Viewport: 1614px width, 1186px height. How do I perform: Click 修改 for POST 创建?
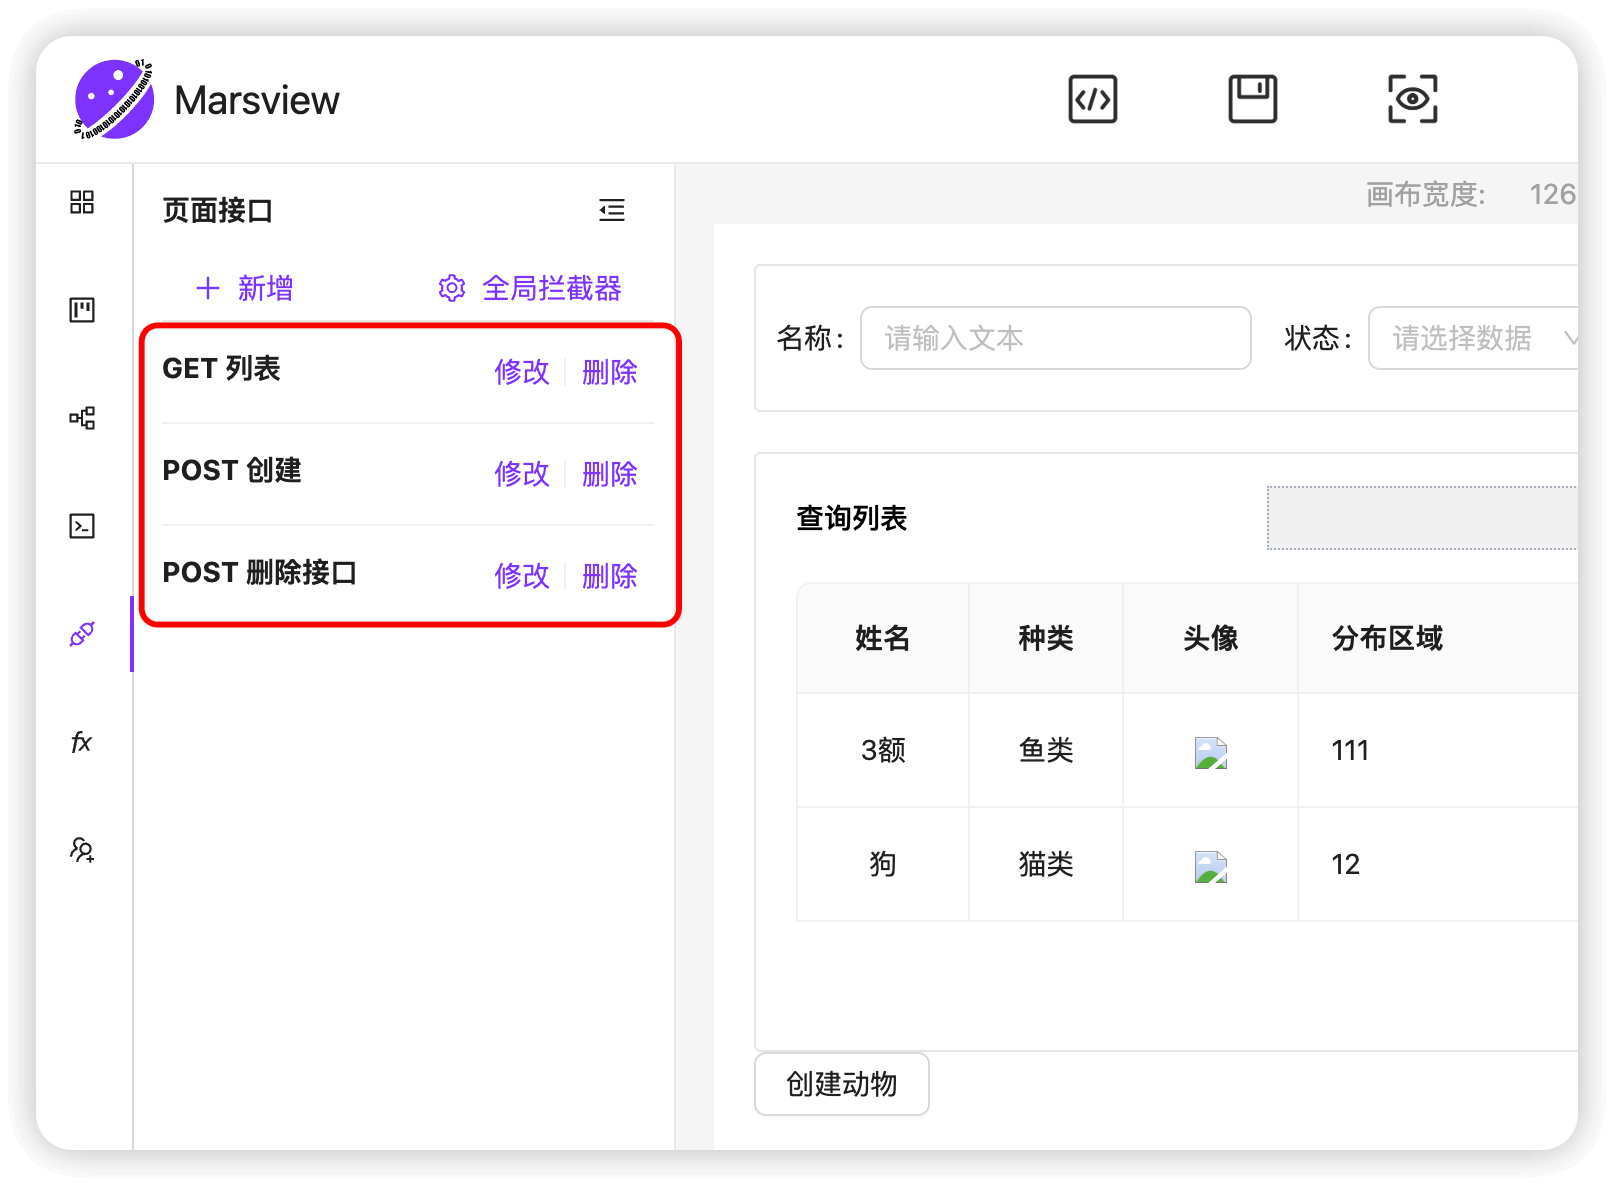coord(522,474)
